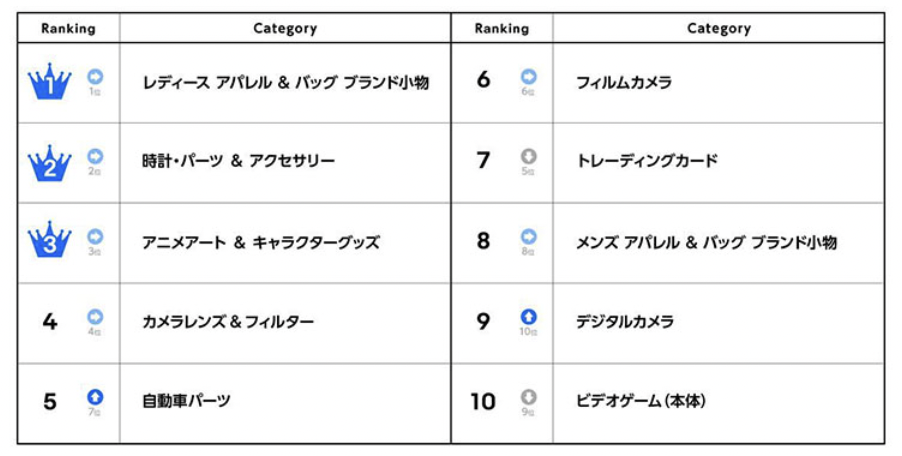Click the light blue right arrow beside rank 6
The width and height of the screenshot is (902, 456).
pyautogui.click(x=528, y=76)
